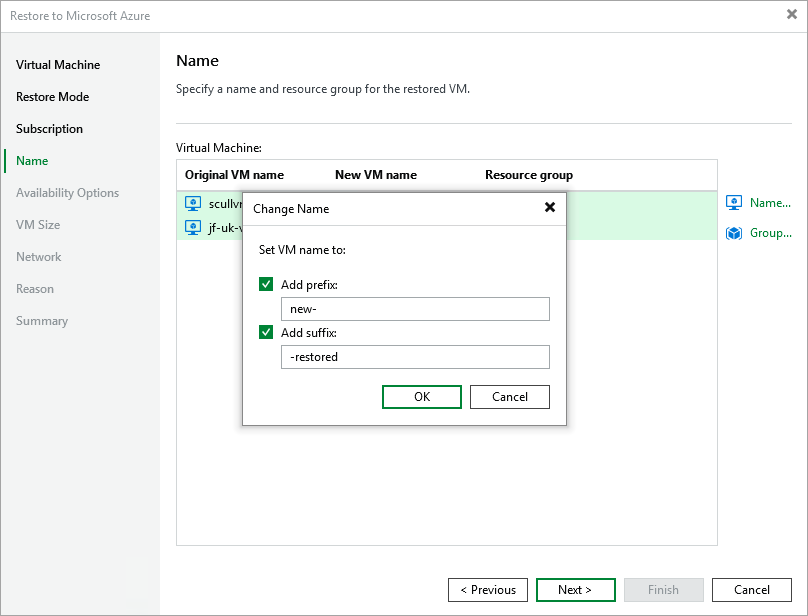Proceed with the Next button
Image resolution: width=808 pixels, height=616 pixels.
576,590
